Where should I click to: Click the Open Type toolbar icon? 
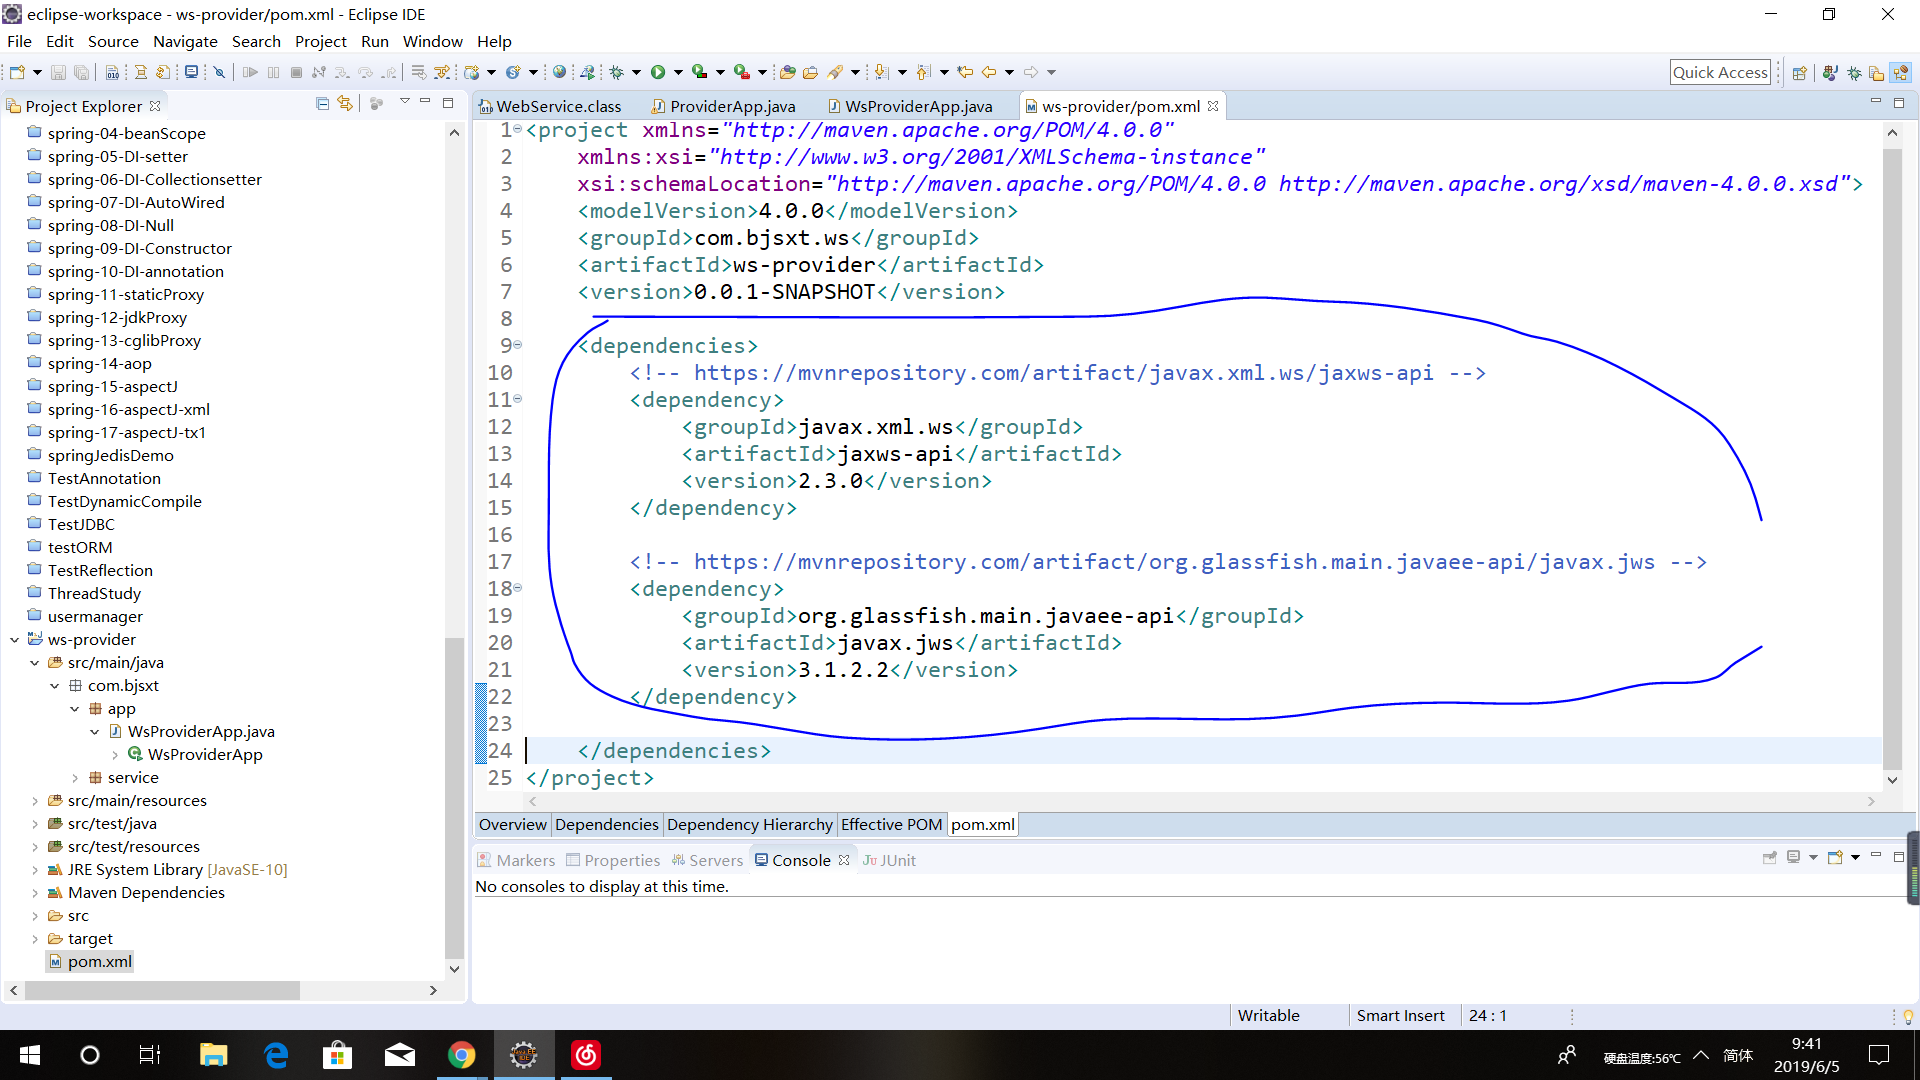click(788, 72)
